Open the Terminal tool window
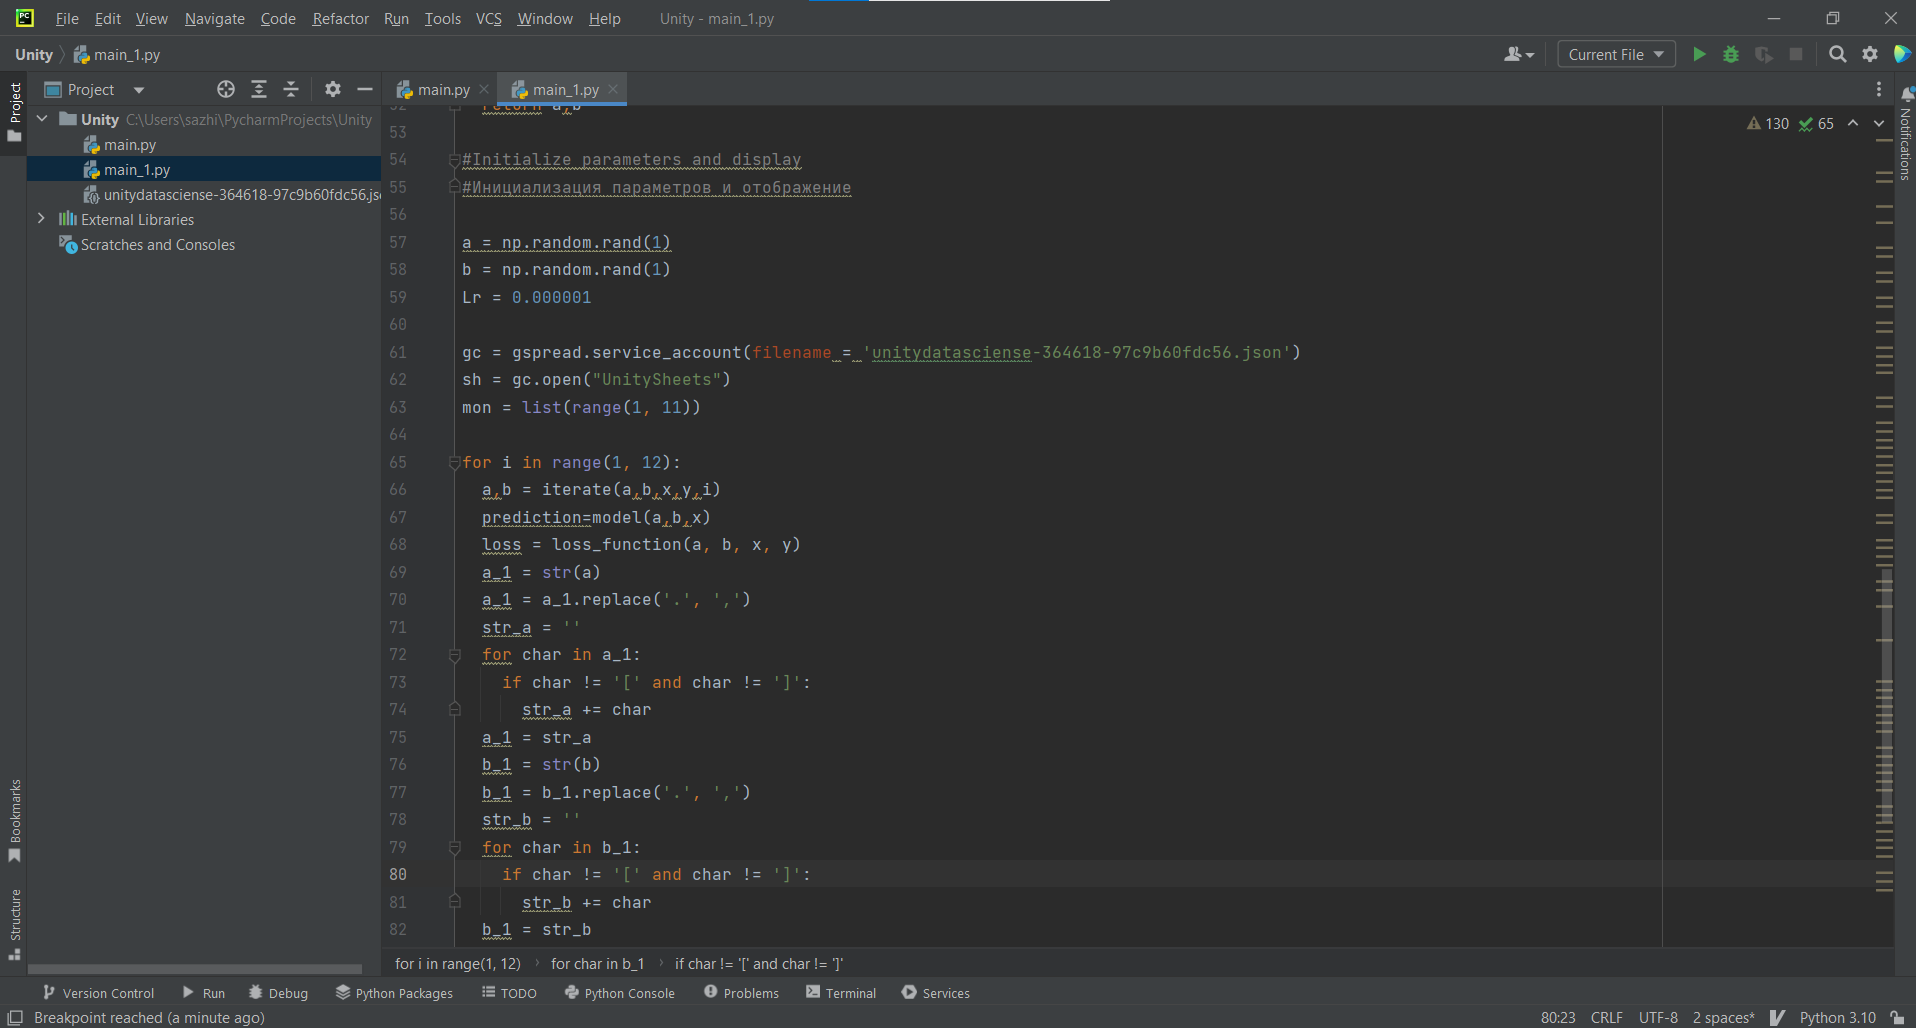1916x1028 pixels. click(x=841, y=993)
